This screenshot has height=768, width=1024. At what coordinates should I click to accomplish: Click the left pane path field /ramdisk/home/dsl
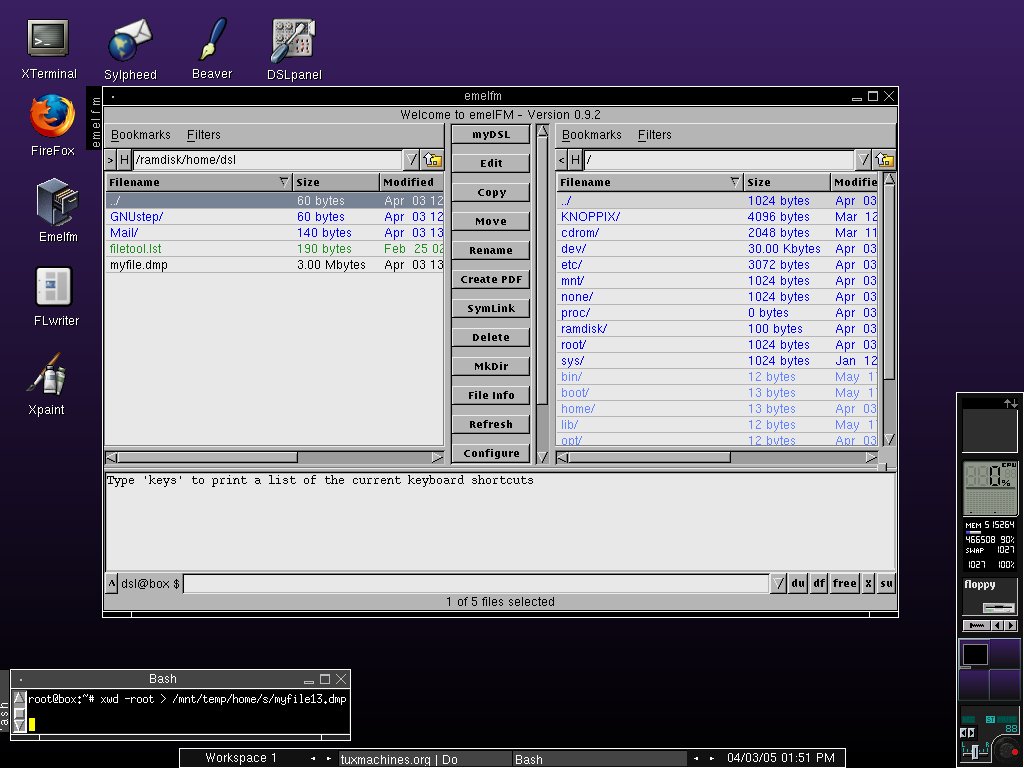coord(267,159)
